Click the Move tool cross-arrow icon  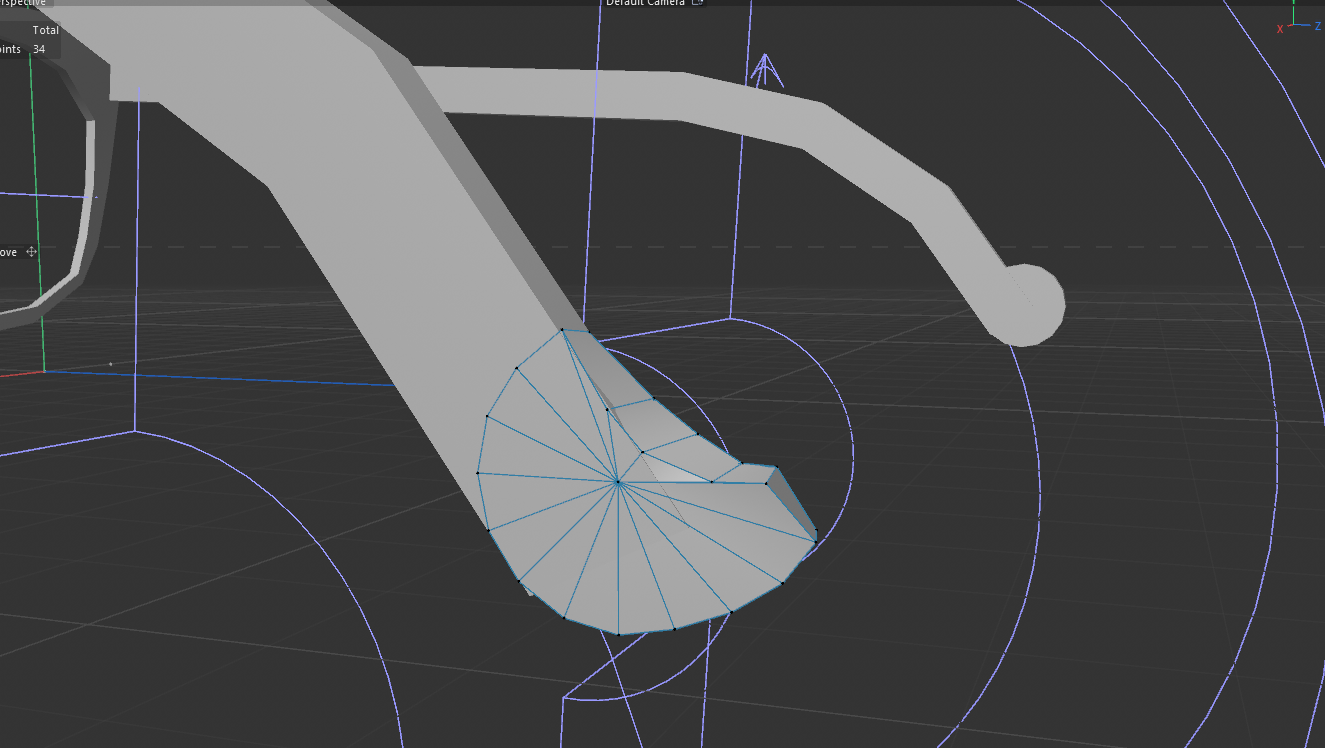[31, 252]
